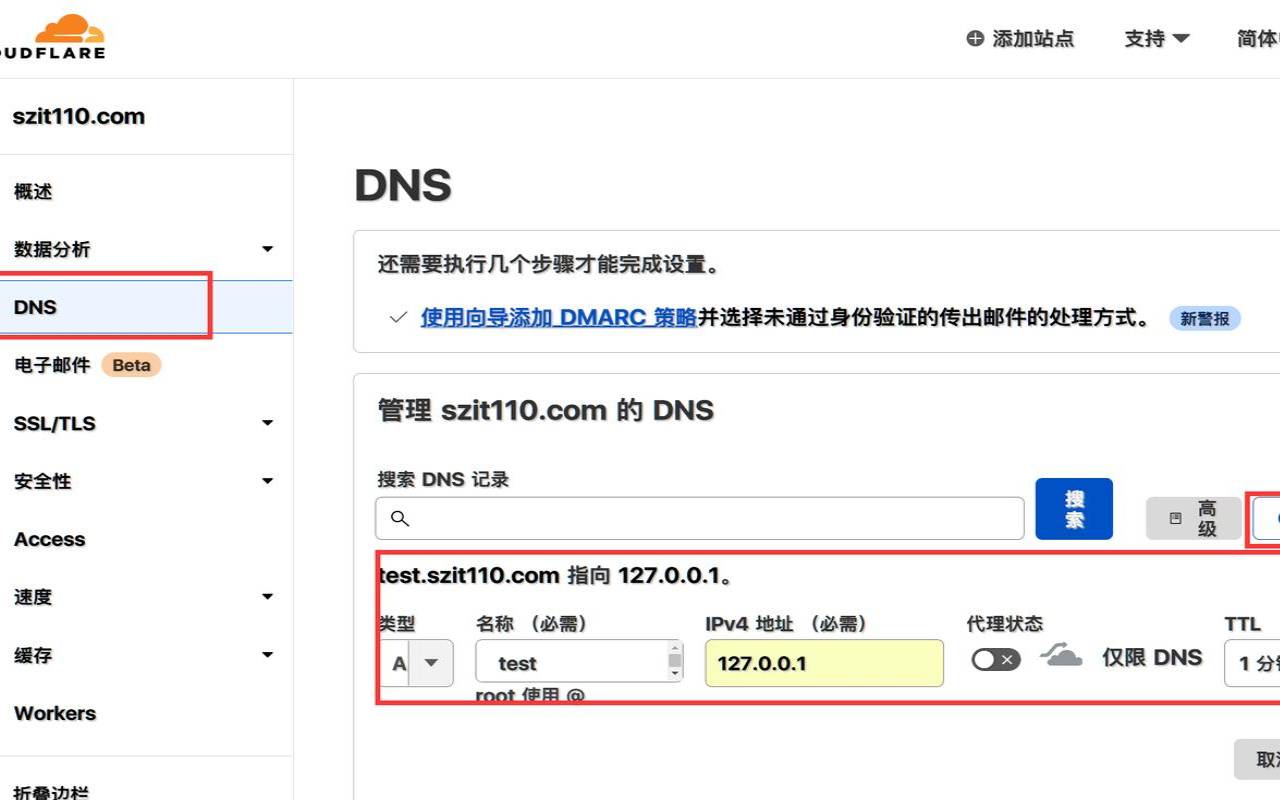Click the blue 搜索 button
The image size is (1280, 800).
click(1074, 509)
